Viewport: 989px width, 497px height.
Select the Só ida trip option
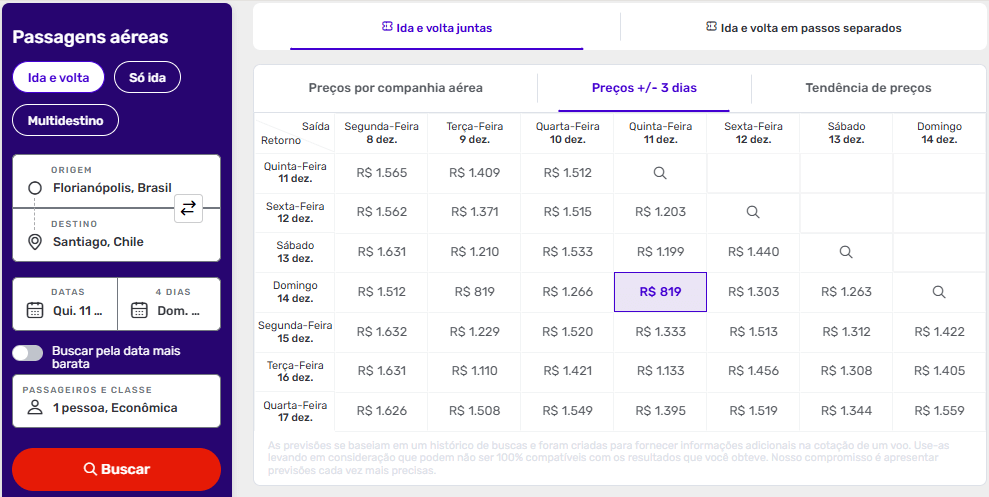tap(147, 77)
